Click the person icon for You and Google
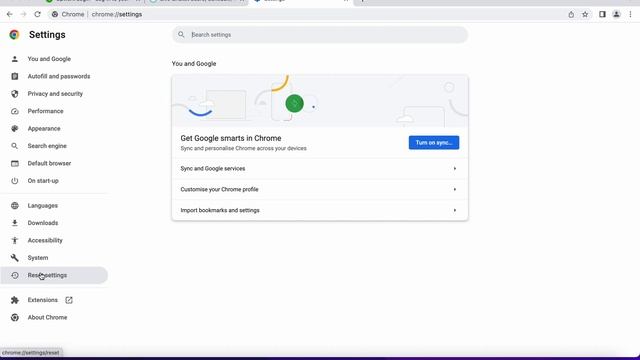This screenshot has height=360, width=640. [x=15, y=59]
